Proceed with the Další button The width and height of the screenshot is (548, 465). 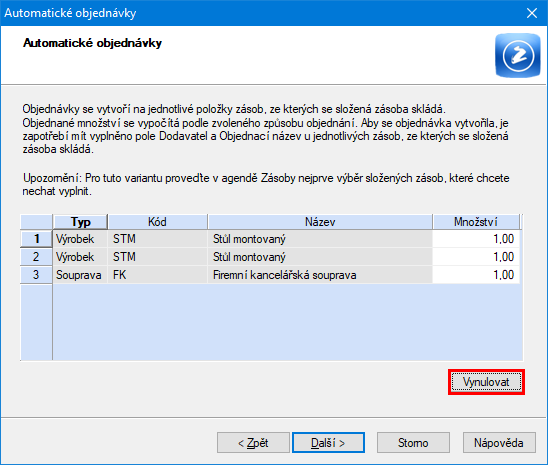[x=328, y=443]
